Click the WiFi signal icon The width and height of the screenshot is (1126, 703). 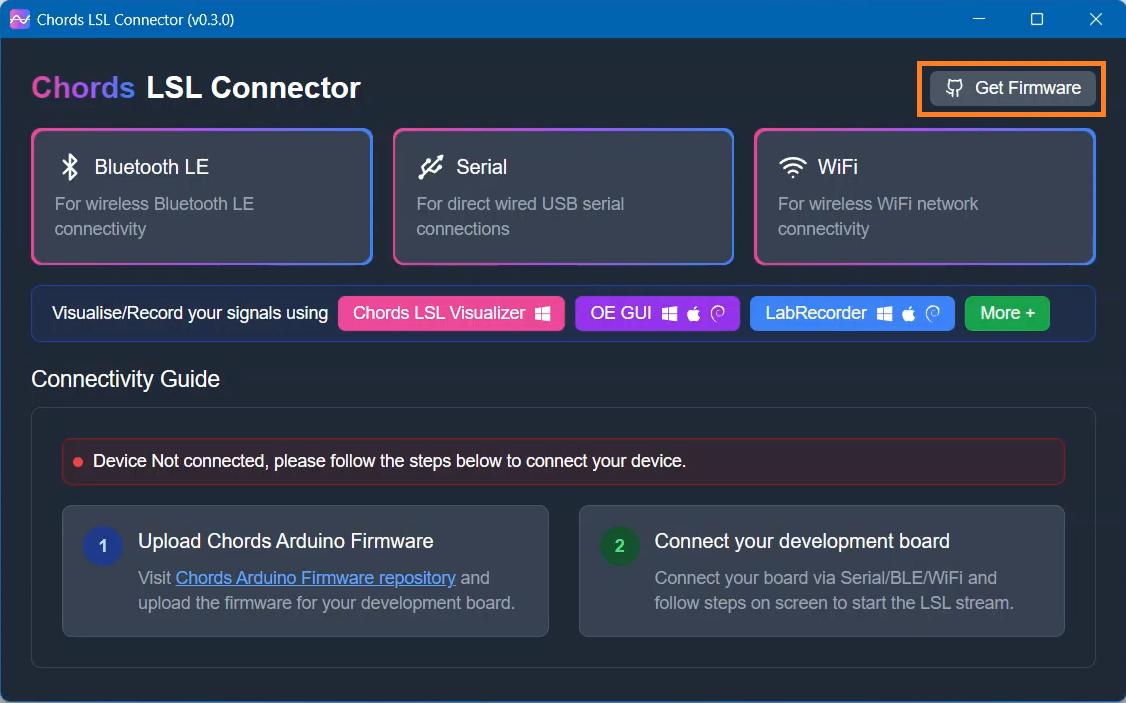click(x=793, y=167)
